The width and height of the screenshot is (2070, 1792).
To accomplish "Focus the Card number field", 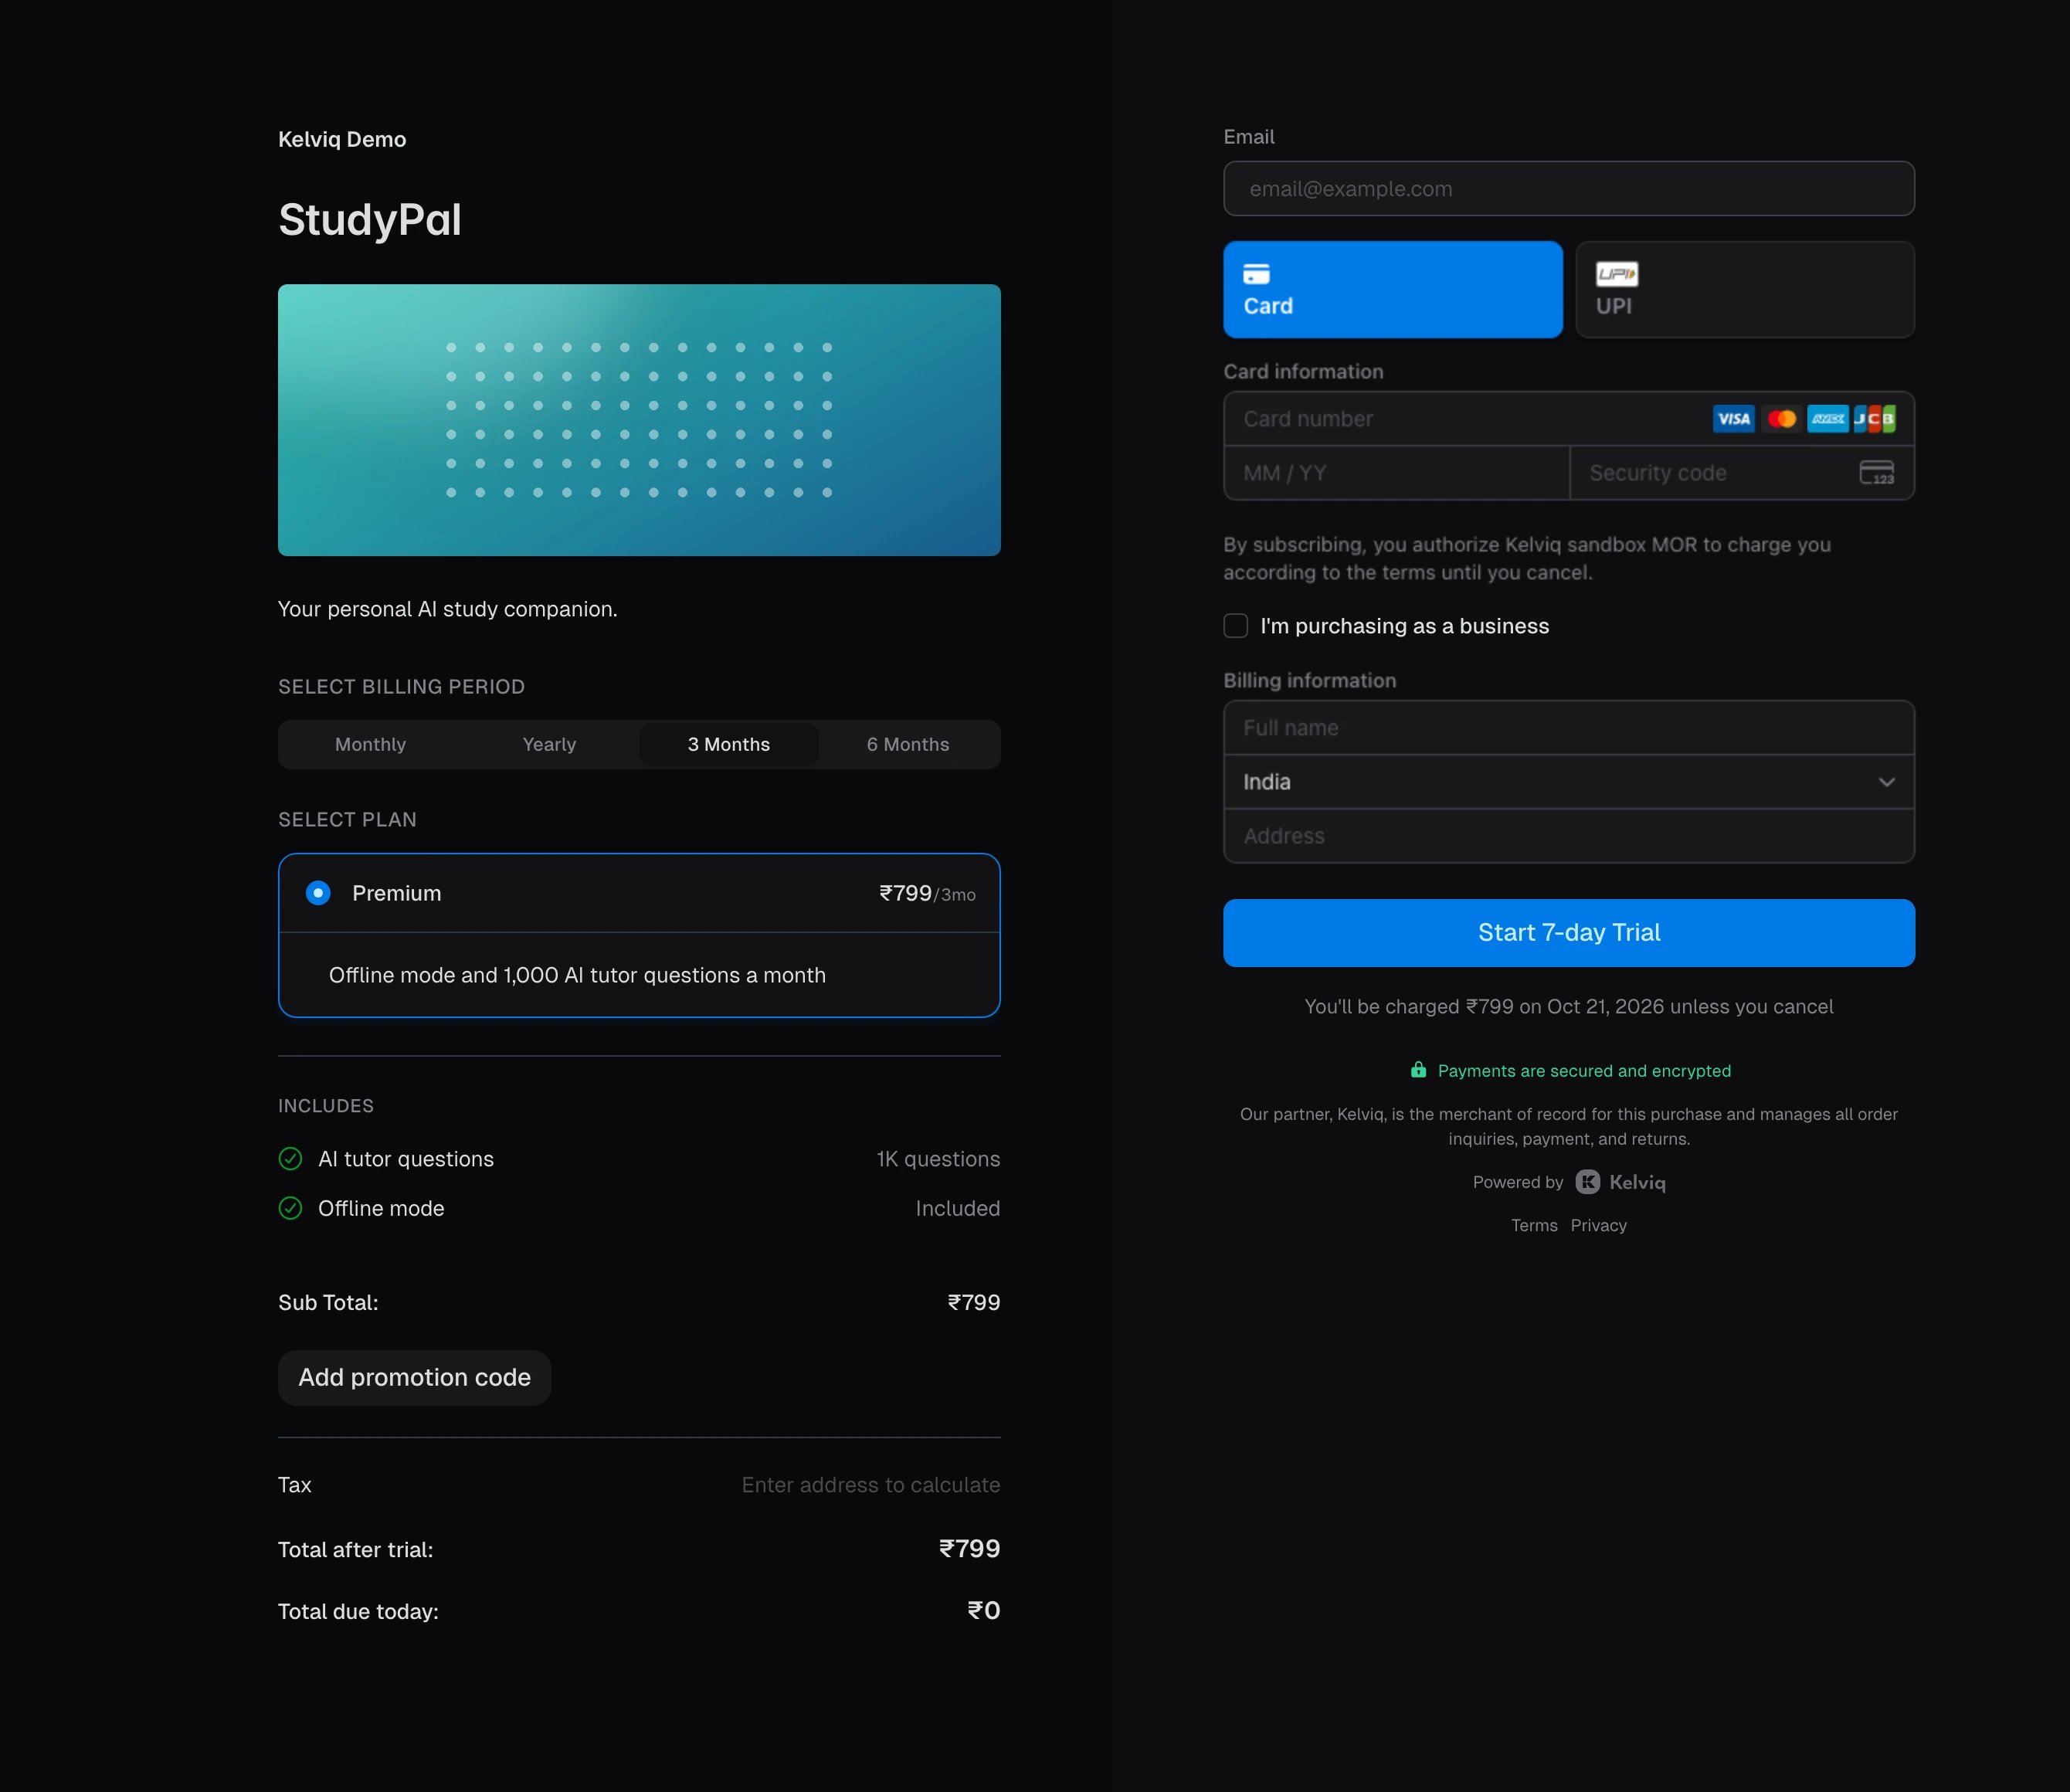I will (1569, 419).
